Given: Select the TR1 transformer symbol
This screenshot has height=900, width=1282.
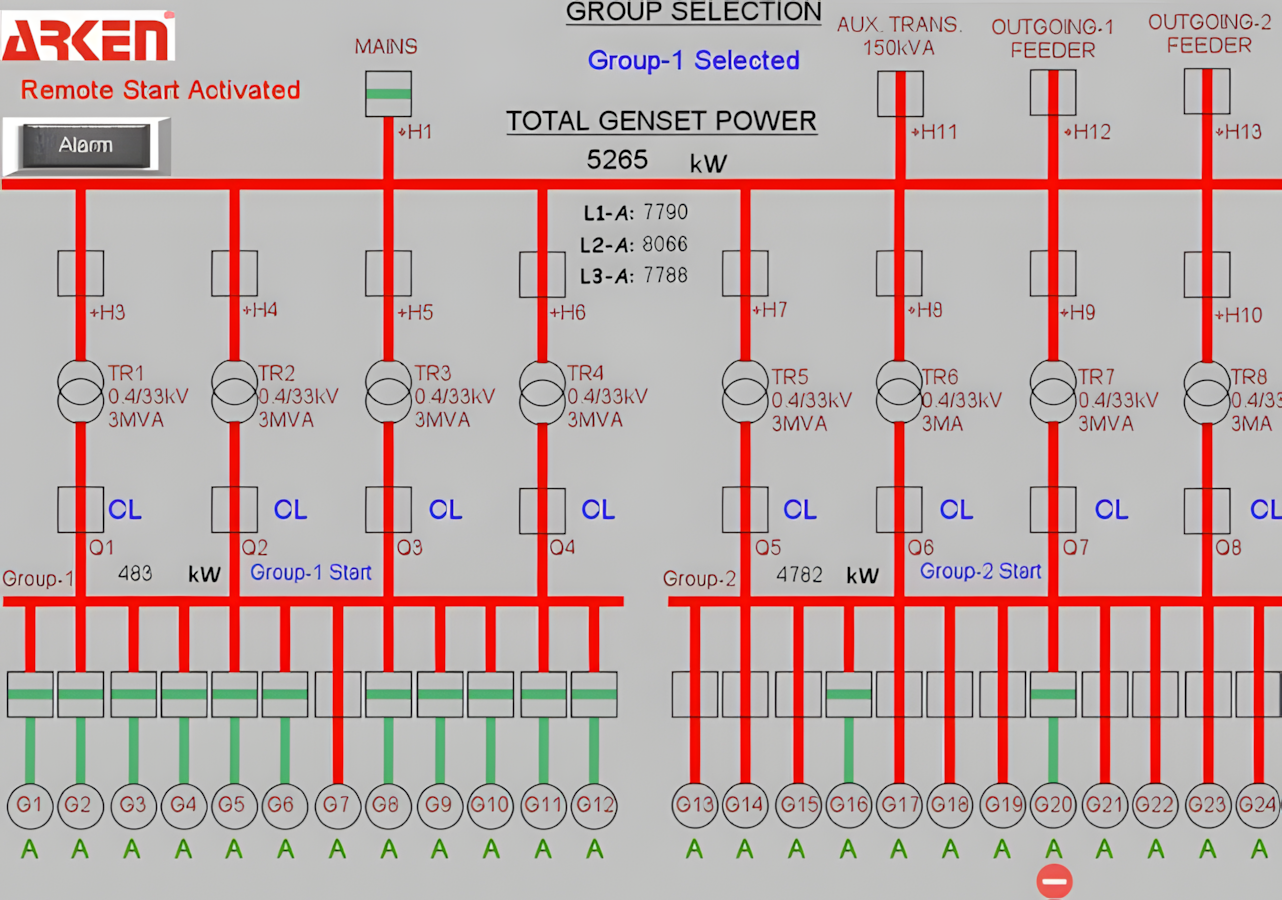Looking at the screenshot, I should (x=80, y=393).
